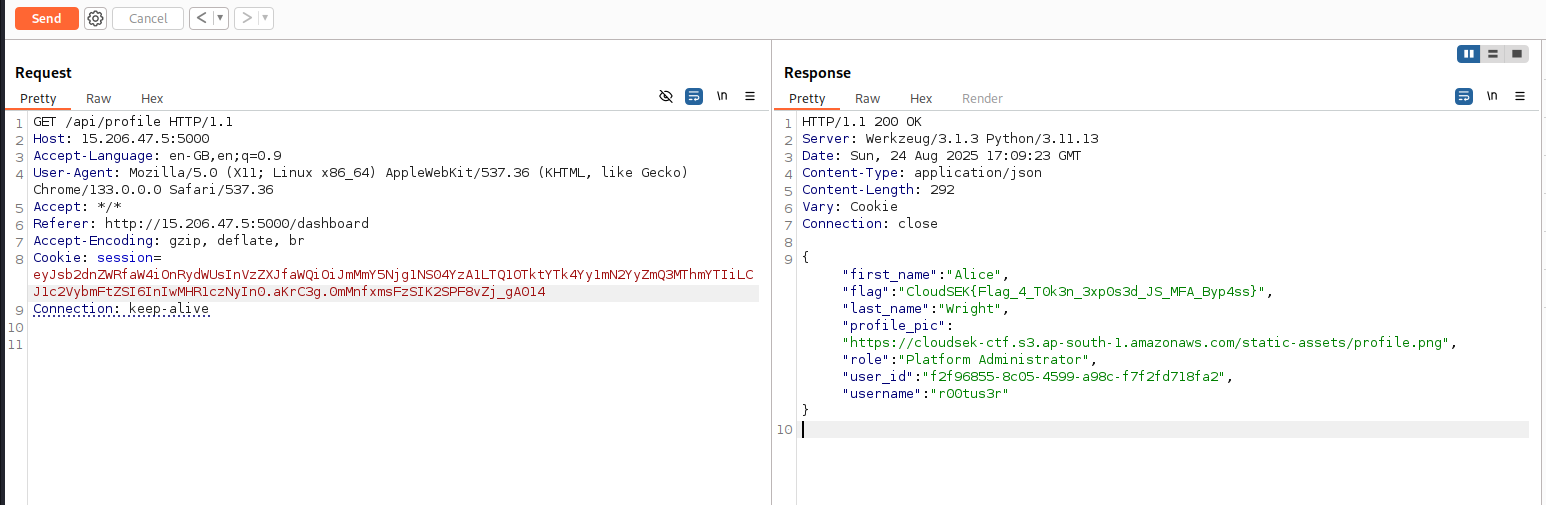1546x505 pixels.
Task: Go back to the previous request in history
Action: [201, 18]
